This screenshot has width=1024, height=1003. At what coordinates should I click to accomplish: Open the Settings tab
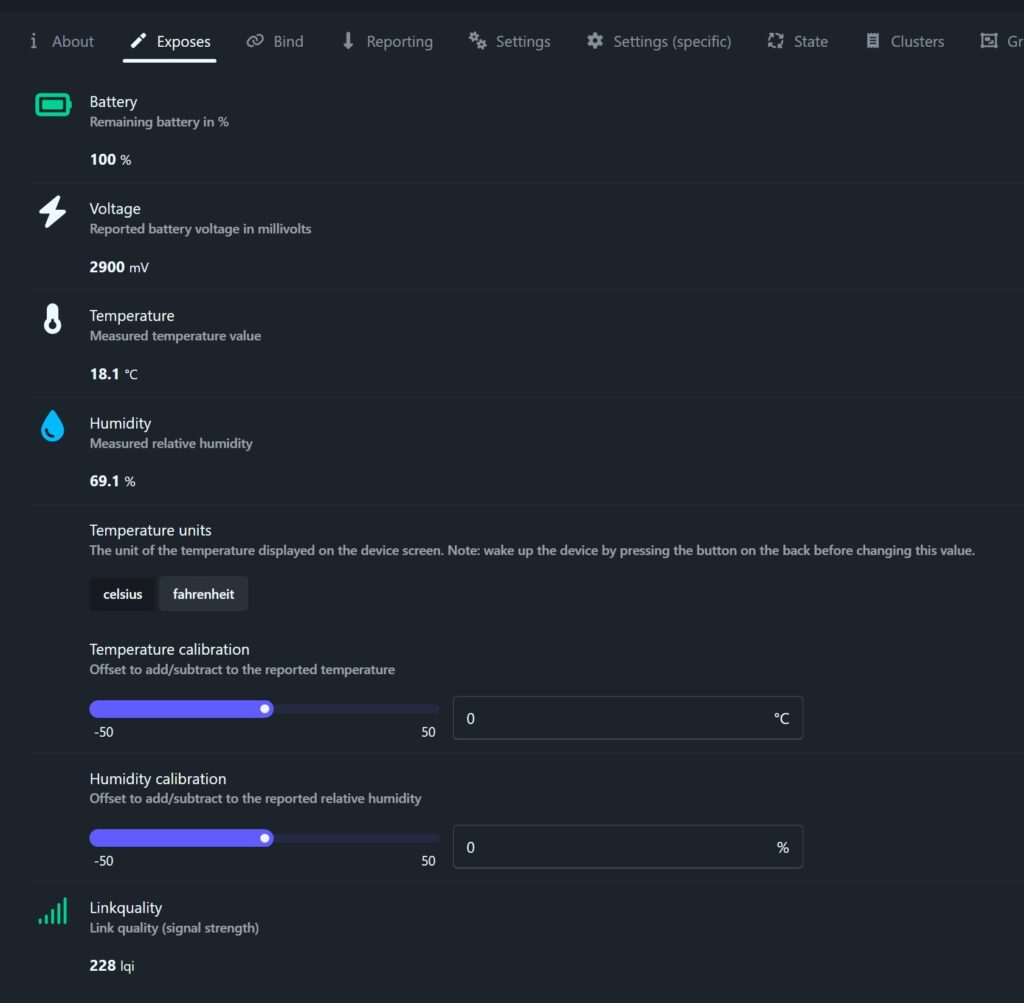point(510,41)
